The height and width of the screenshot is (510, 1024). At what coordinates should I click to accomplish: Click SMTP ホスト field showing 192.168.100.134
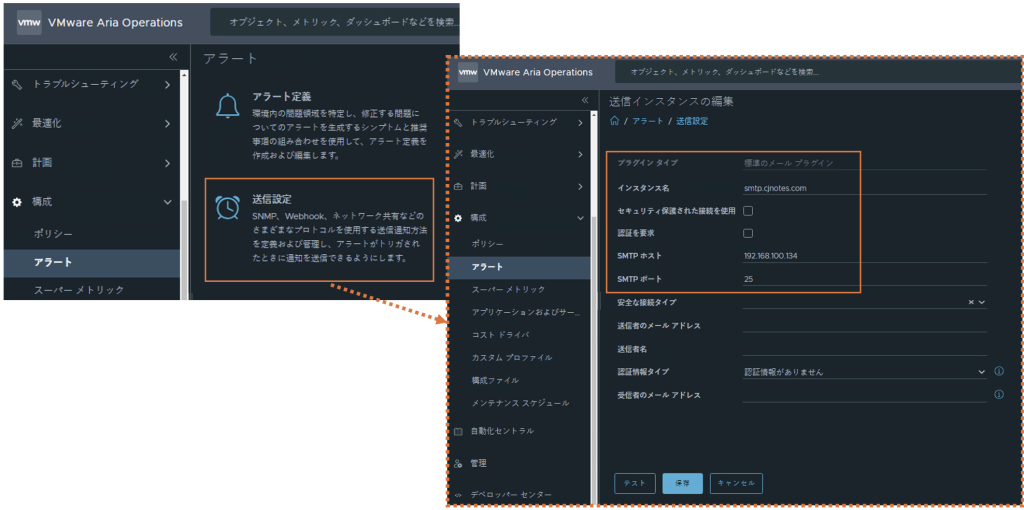pyautogui.click(x=865, y=256)
